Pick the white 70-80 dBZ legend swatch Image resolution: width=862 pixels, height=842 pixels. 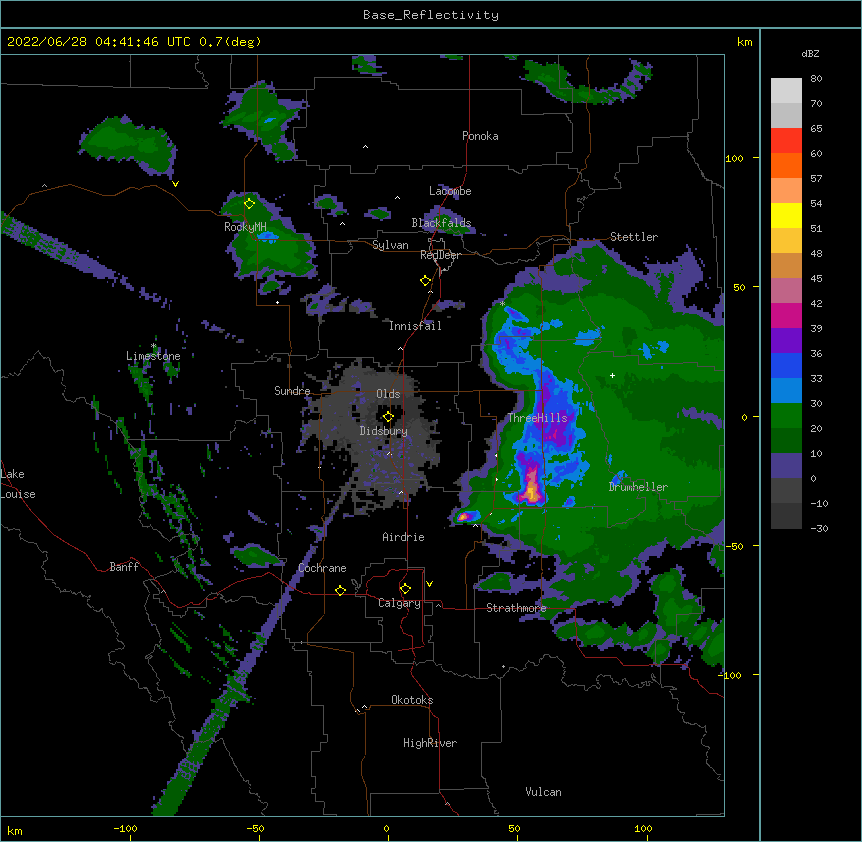pos(786,91)
